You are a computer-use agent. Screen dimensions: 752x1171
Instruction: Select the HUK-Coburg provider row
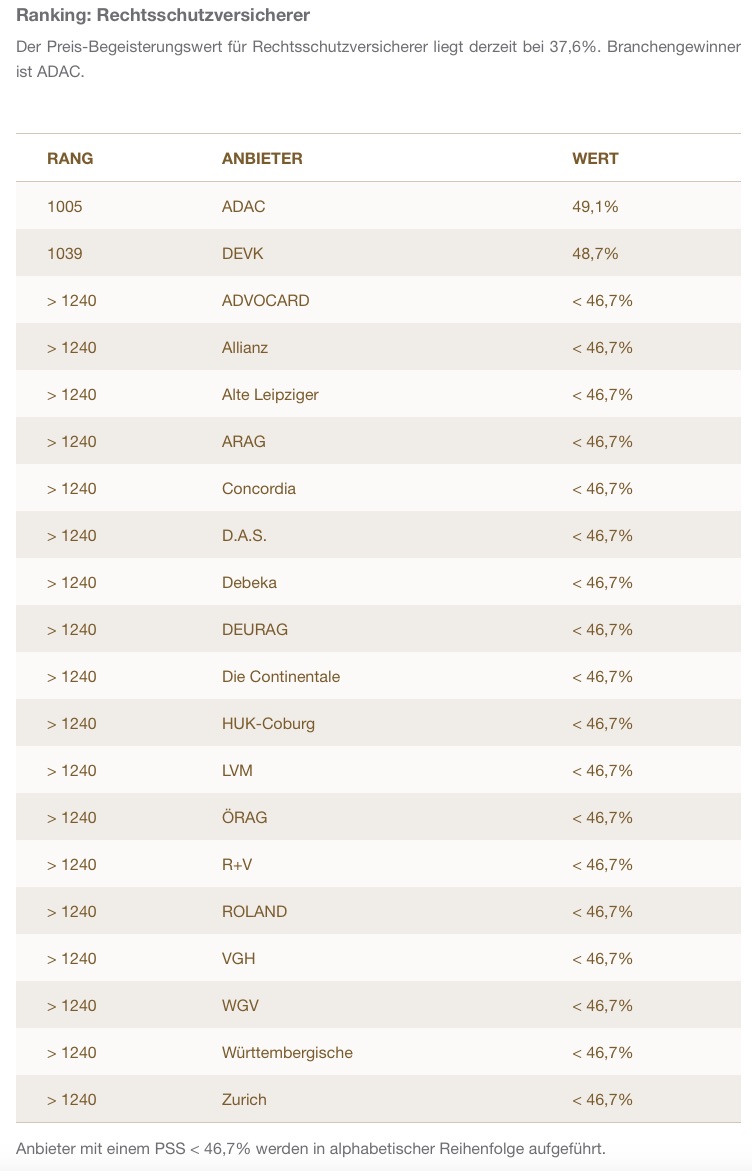[268, 723]
